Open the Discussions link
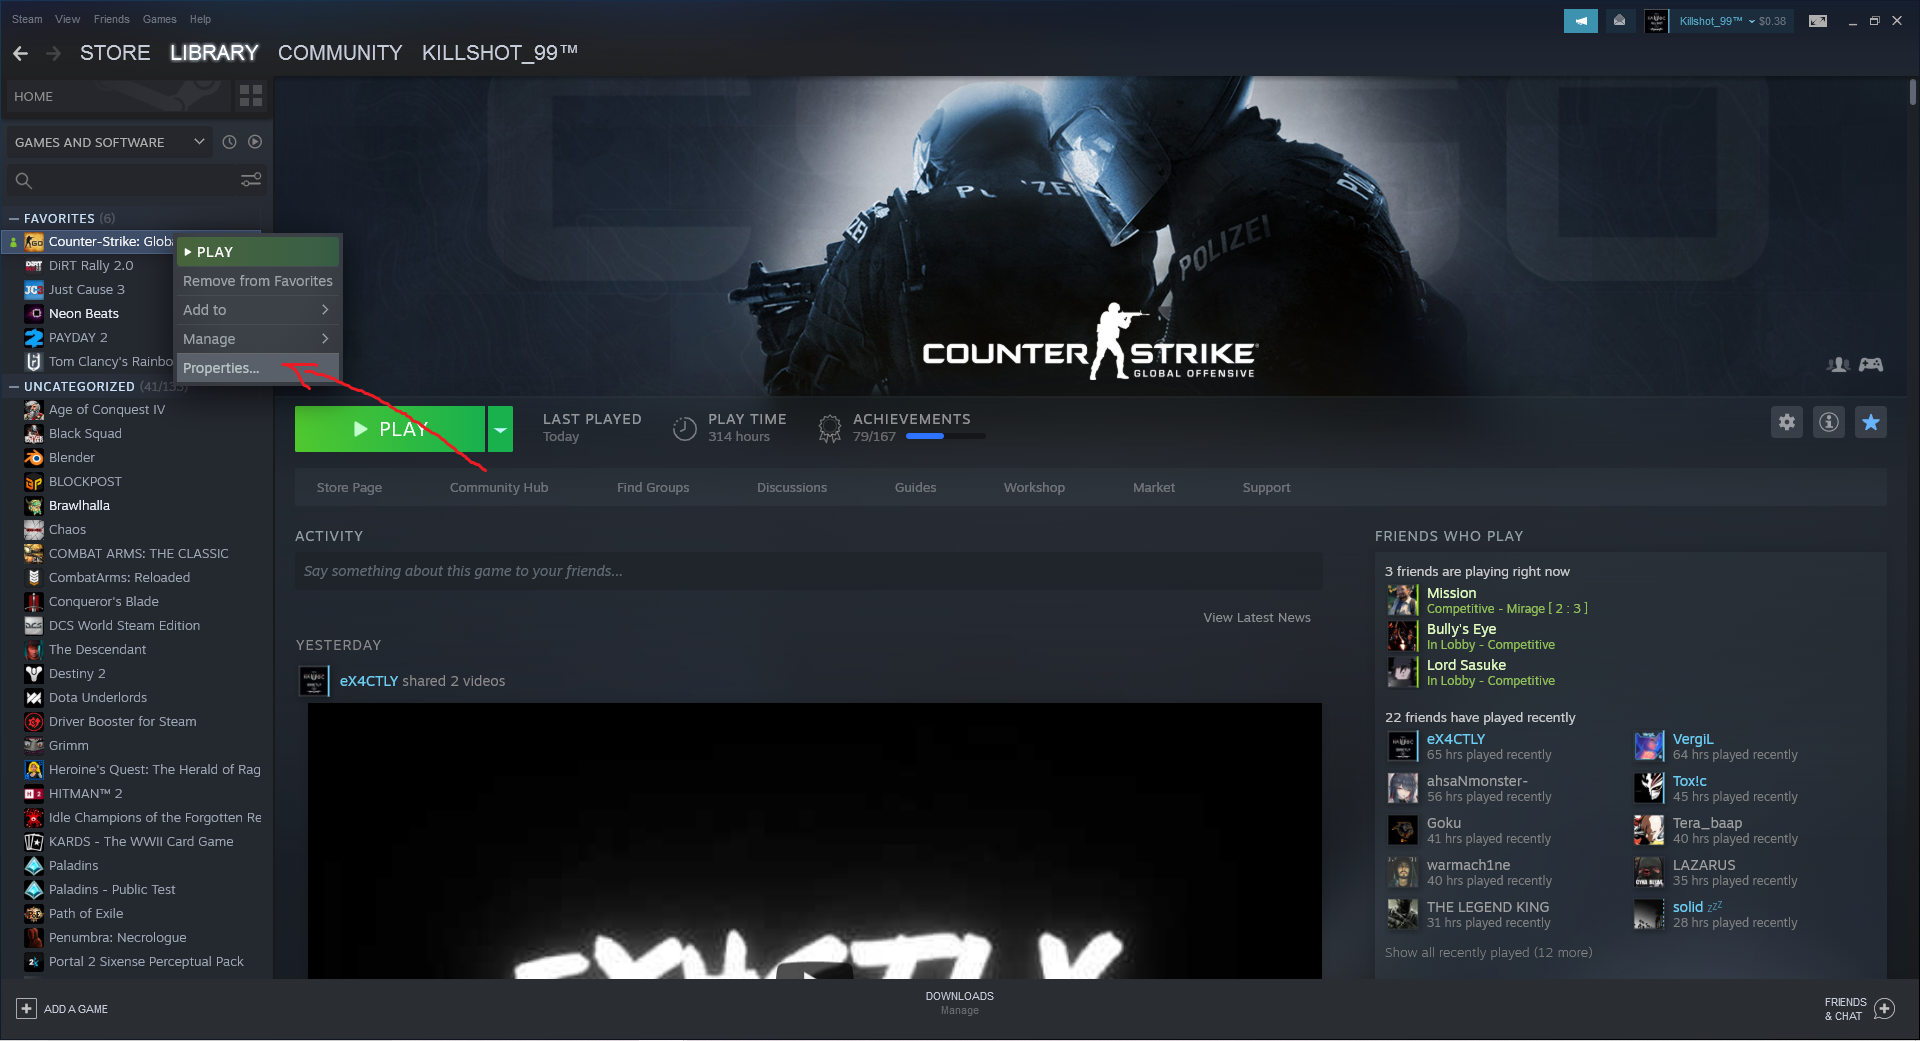1920x1041 pixels. (792, 488)
